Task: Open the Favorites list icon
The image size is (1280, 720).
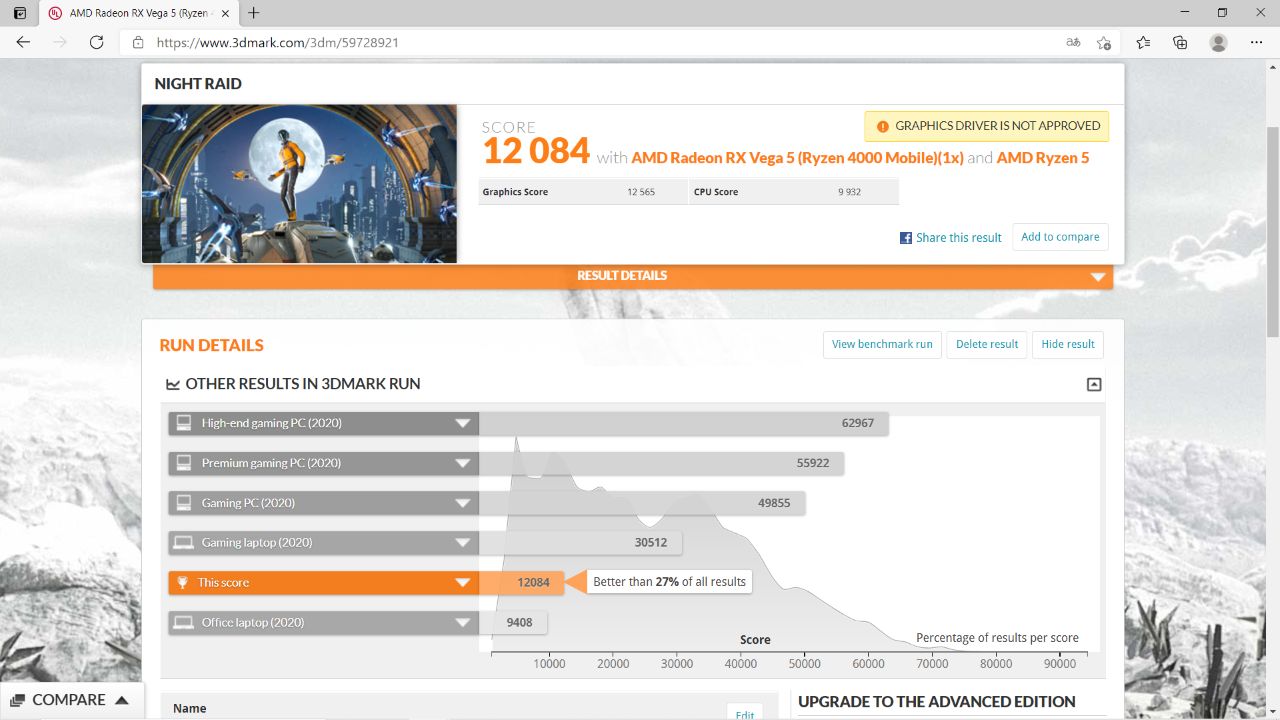Action: [x=1143, y=42]
